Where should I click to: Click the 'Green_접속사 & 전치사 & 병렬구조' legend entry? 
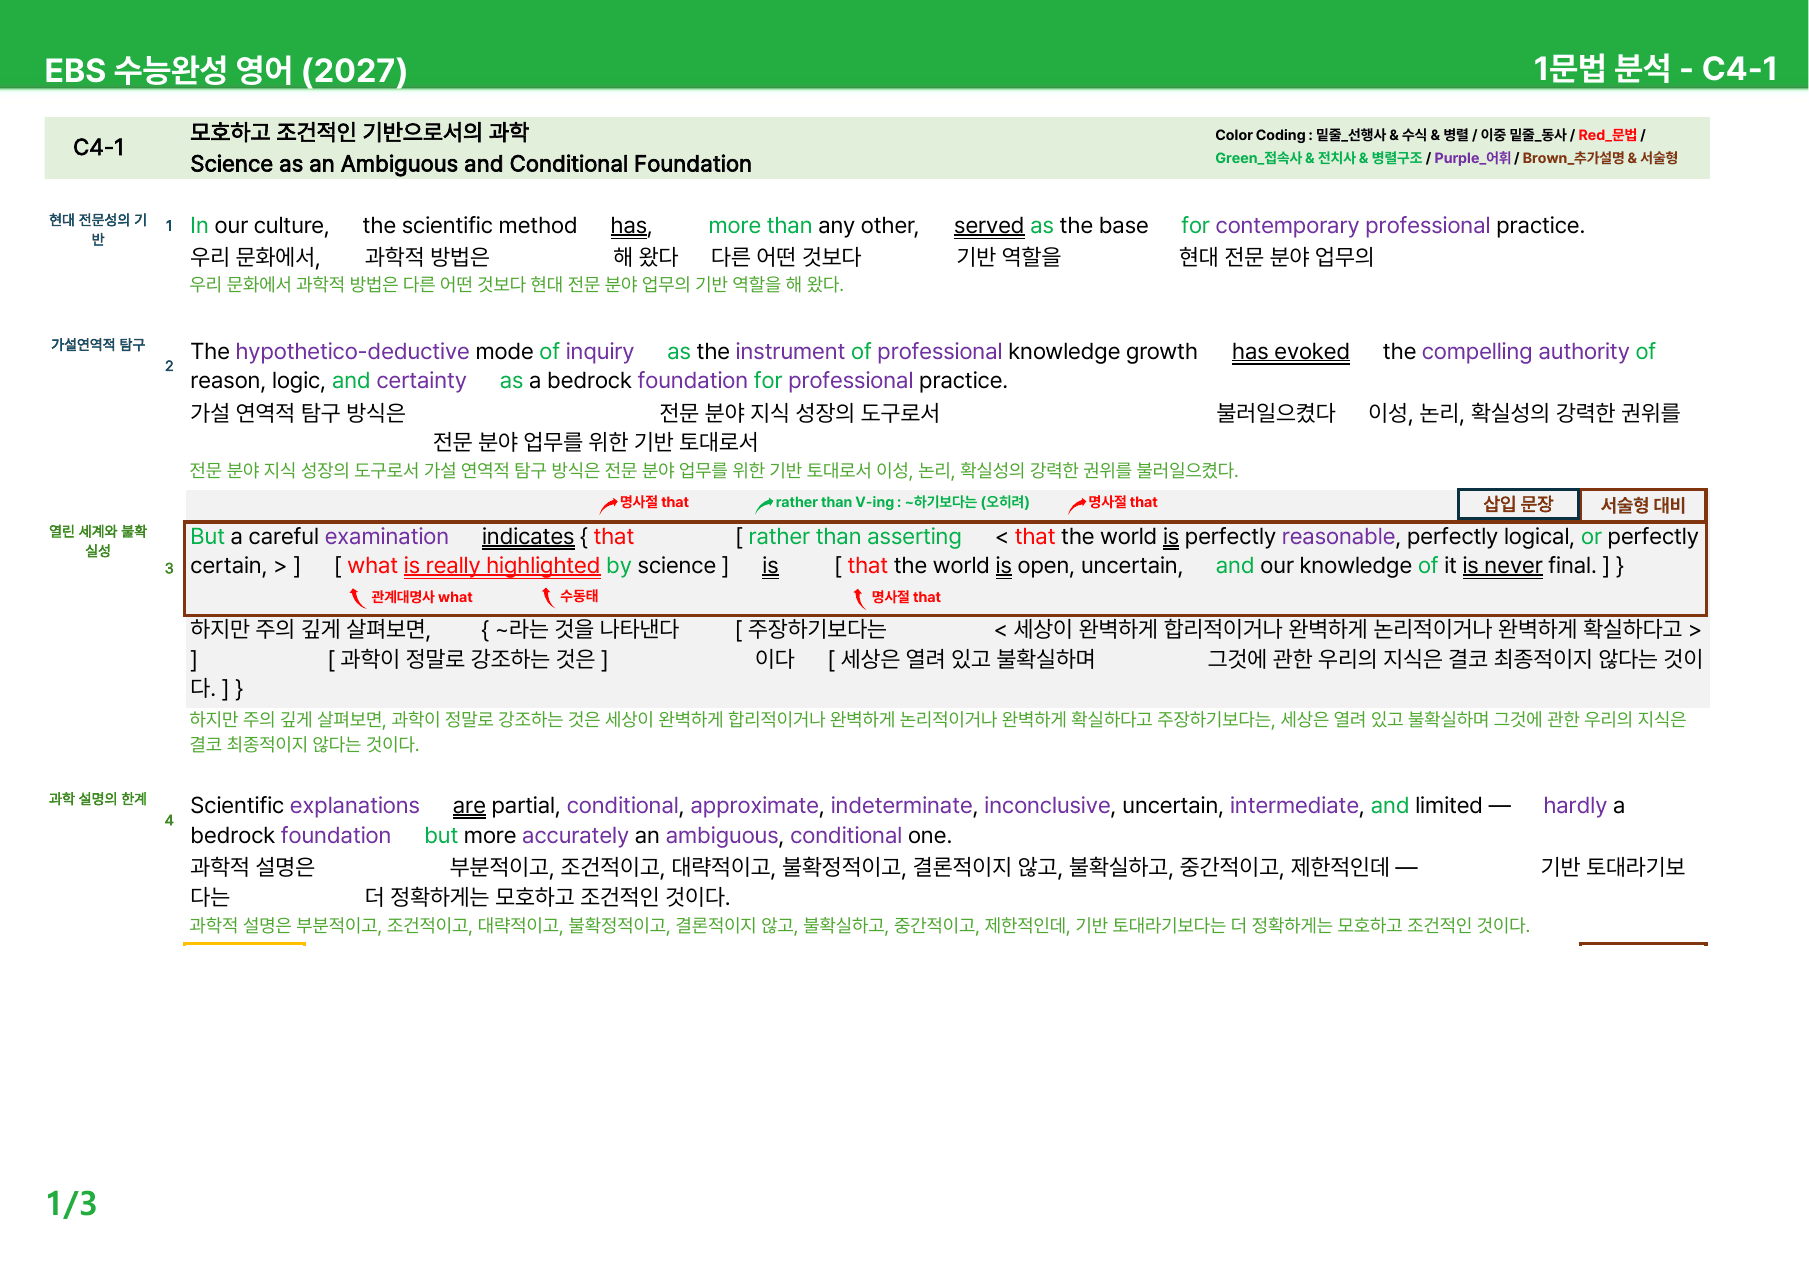(x=1318, y=158)
